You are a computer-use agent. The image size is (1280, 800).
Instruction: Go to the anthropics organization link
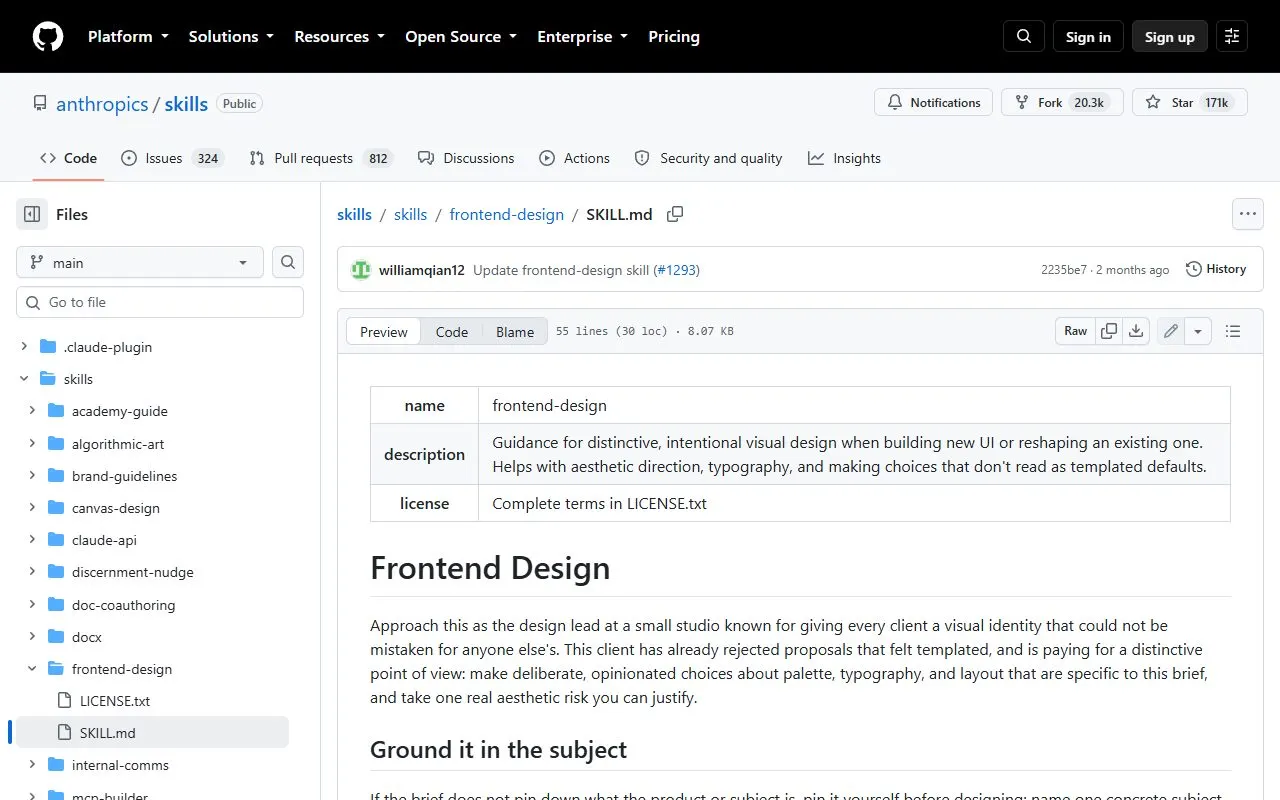[x=102, y=104]
